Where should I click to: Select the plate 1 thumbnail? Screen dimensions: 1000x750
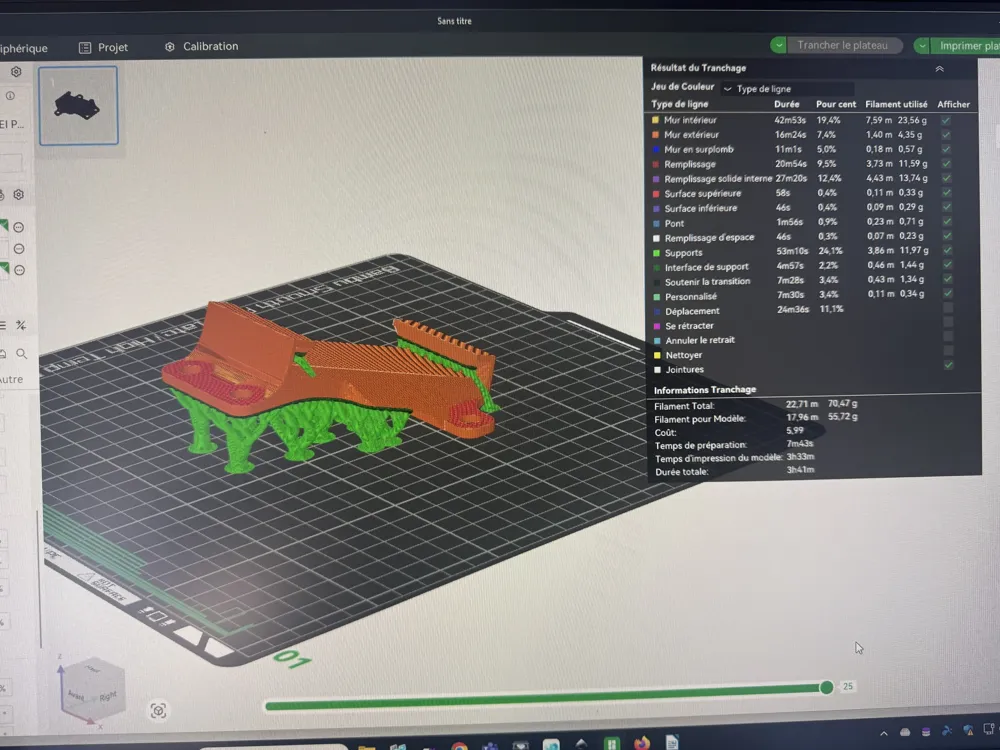point(78,105)
